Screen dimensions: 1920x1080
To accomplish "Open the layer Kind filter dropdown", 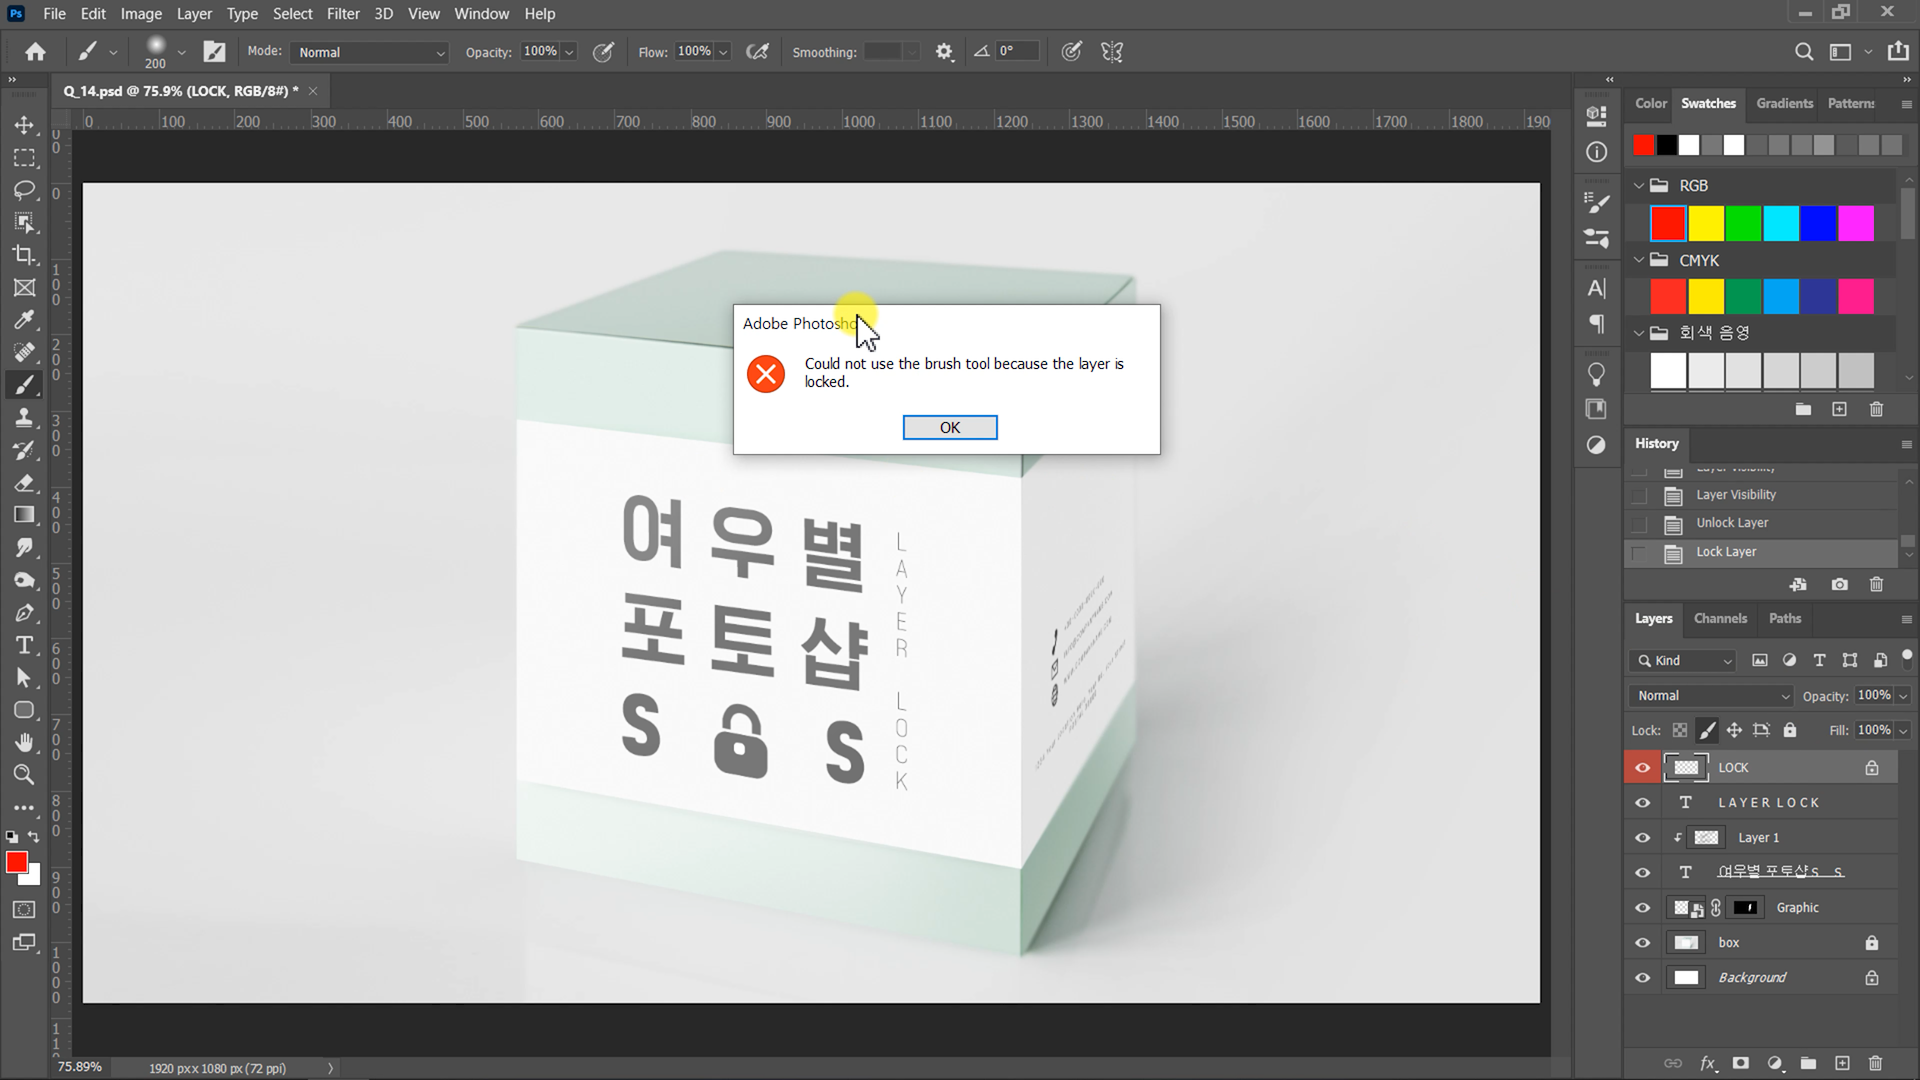I will 1685,661.
